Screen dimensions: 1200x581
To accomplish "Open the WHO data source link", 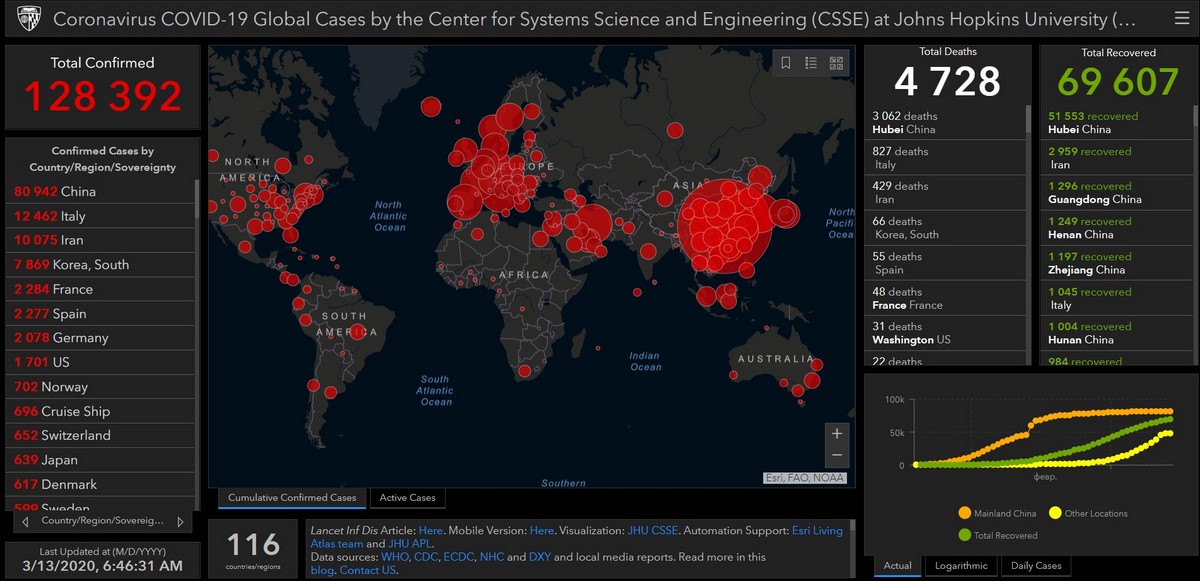I will tap(396, 557).
